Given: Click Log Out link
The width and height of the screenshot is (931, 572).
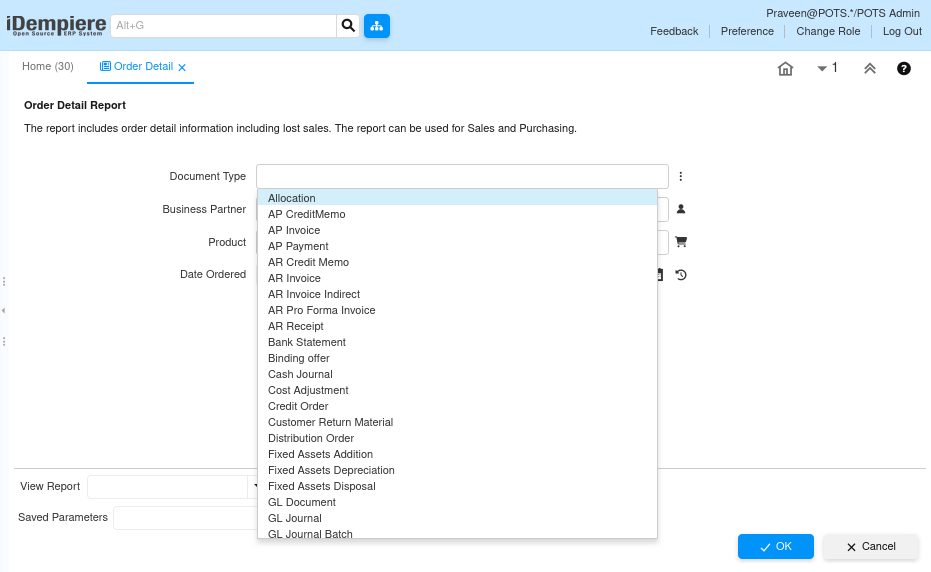Looking at the screenshot, I should 902,31.
